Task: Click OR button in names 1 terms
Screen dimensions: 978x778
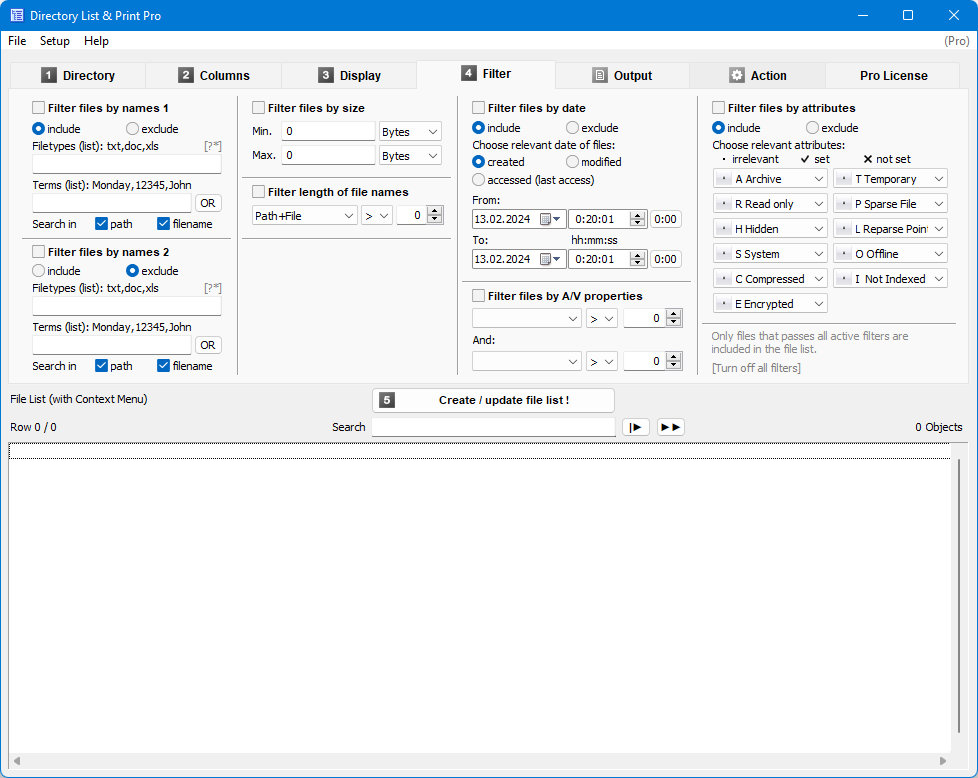Action: pos(208,203)
